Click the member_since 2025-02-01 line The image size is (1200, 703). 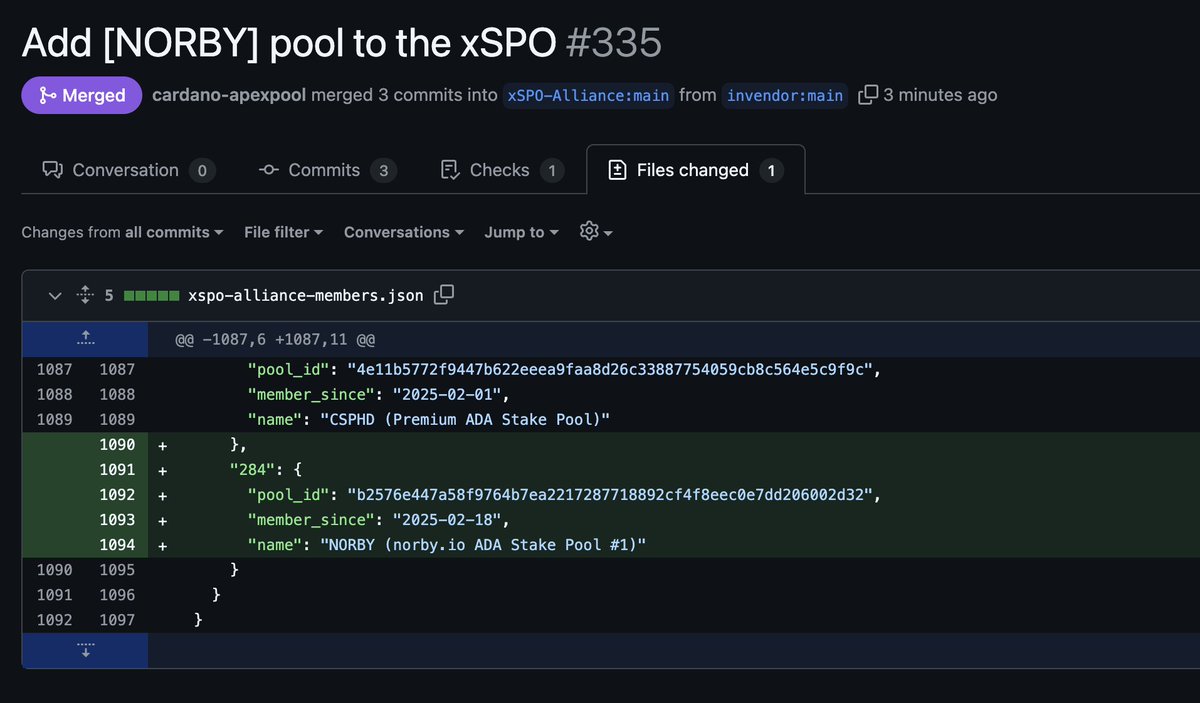[x=379, y=394]
